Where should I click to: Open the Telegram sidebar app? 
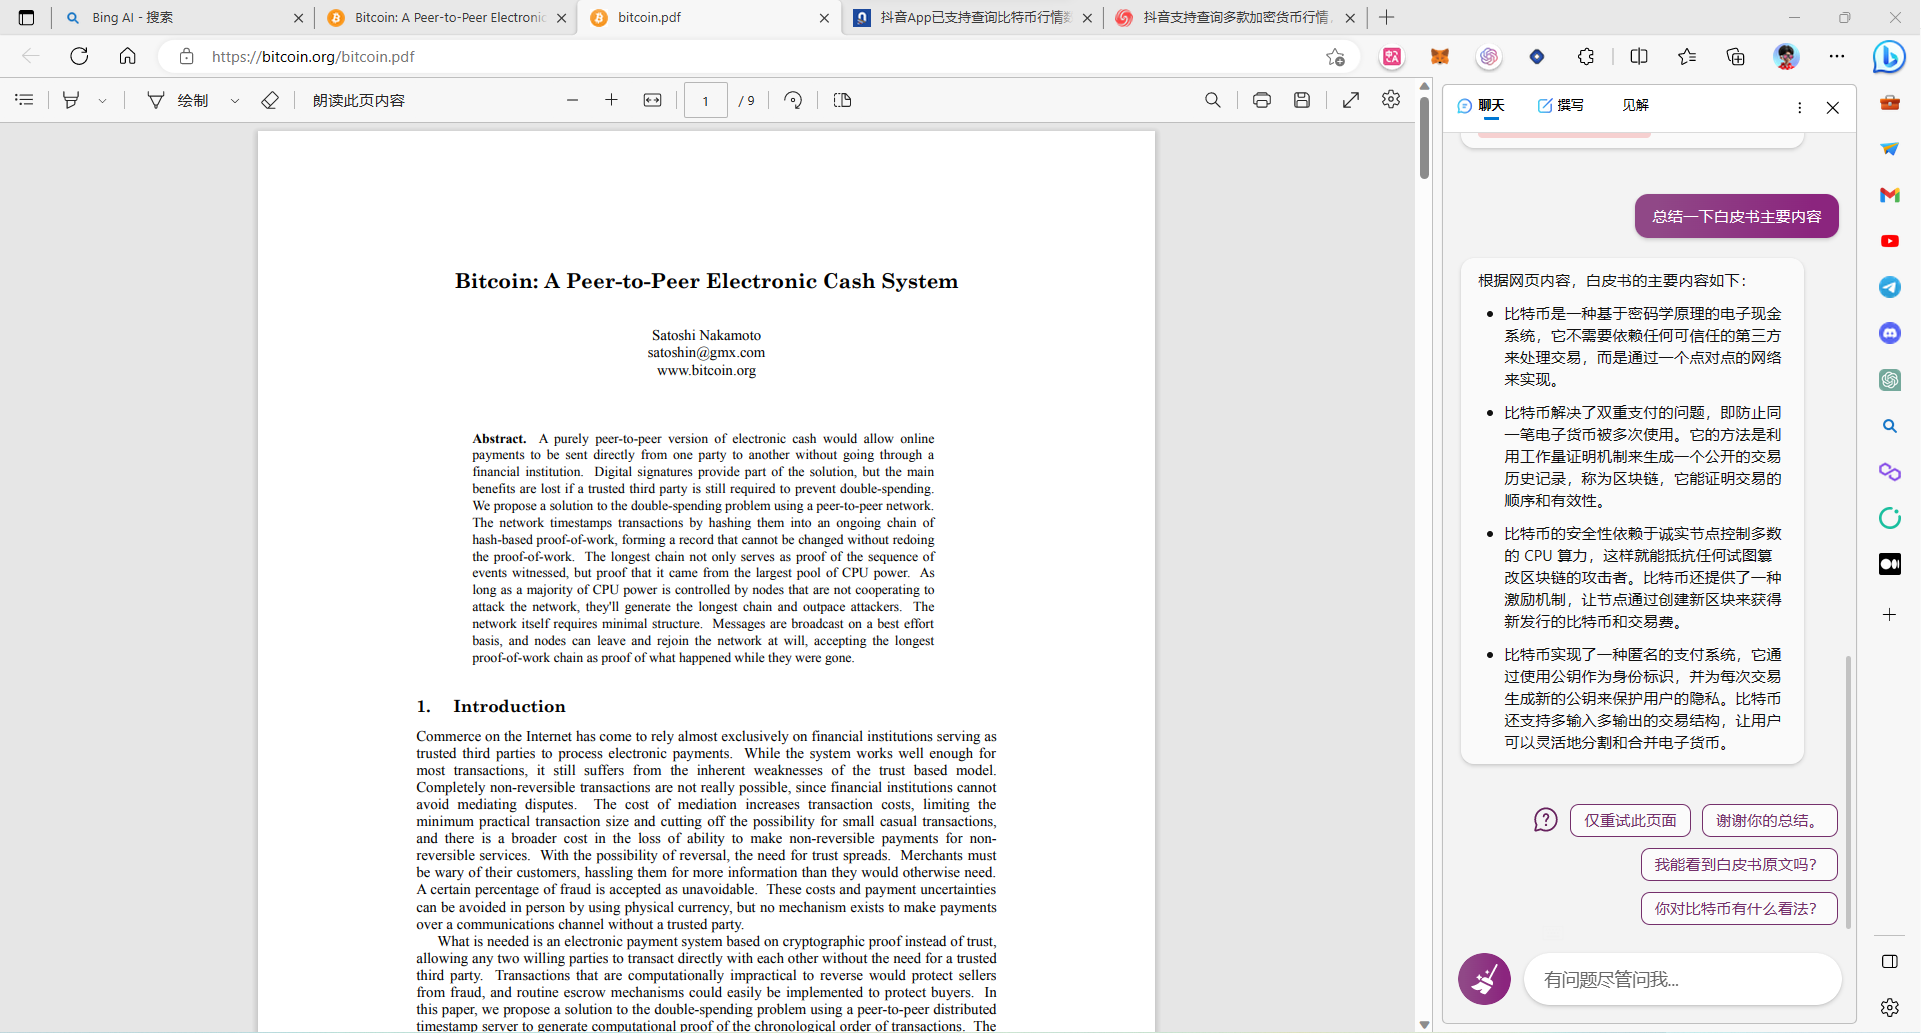pyautogui.click(x=1890, y=287)
